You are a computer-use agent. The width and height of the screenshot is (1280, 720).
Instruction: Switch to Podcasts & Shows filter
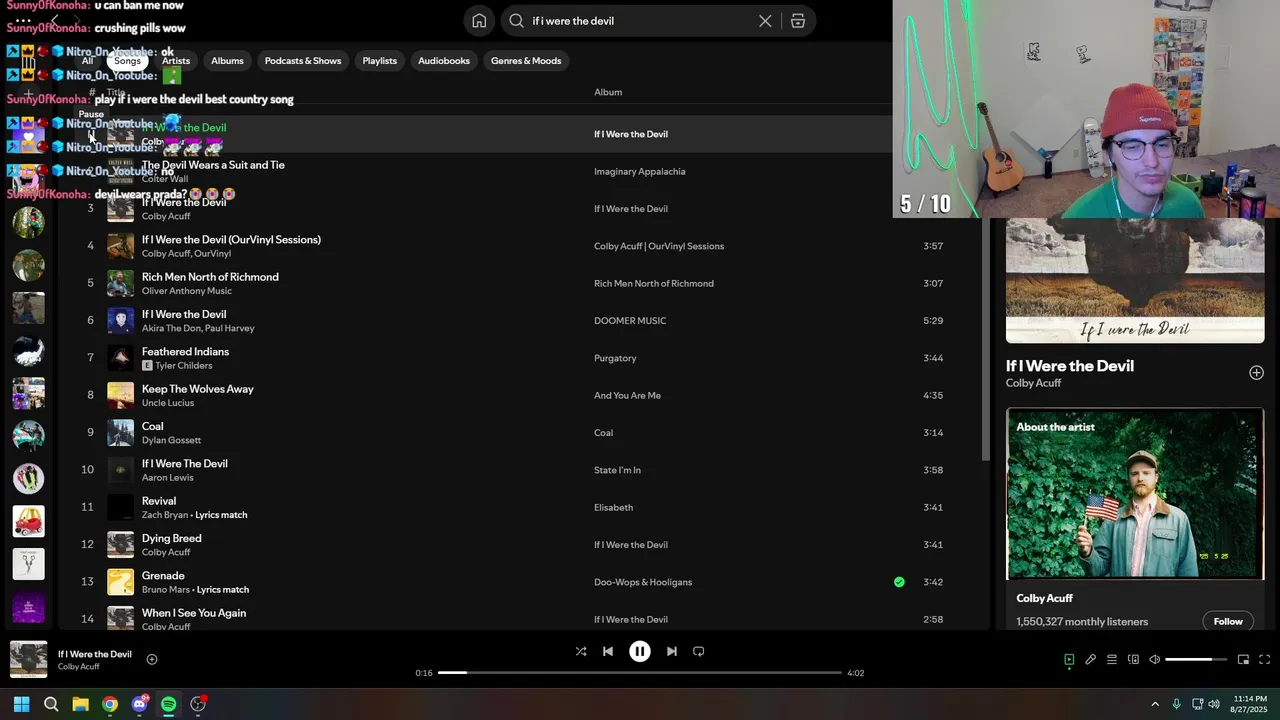click(x=303, y=61)
